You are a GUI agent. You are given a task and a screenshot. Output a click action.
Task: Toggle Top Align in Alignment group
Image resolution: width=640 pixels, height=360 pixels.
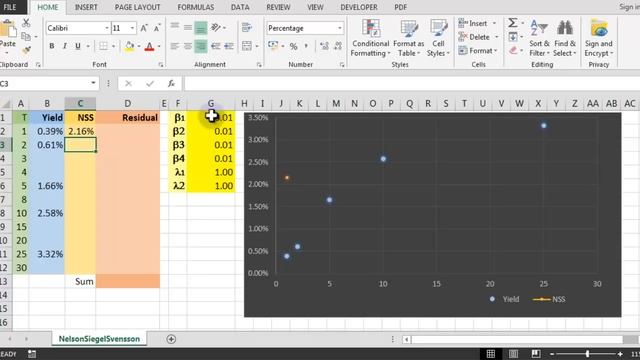pos(175,27)
